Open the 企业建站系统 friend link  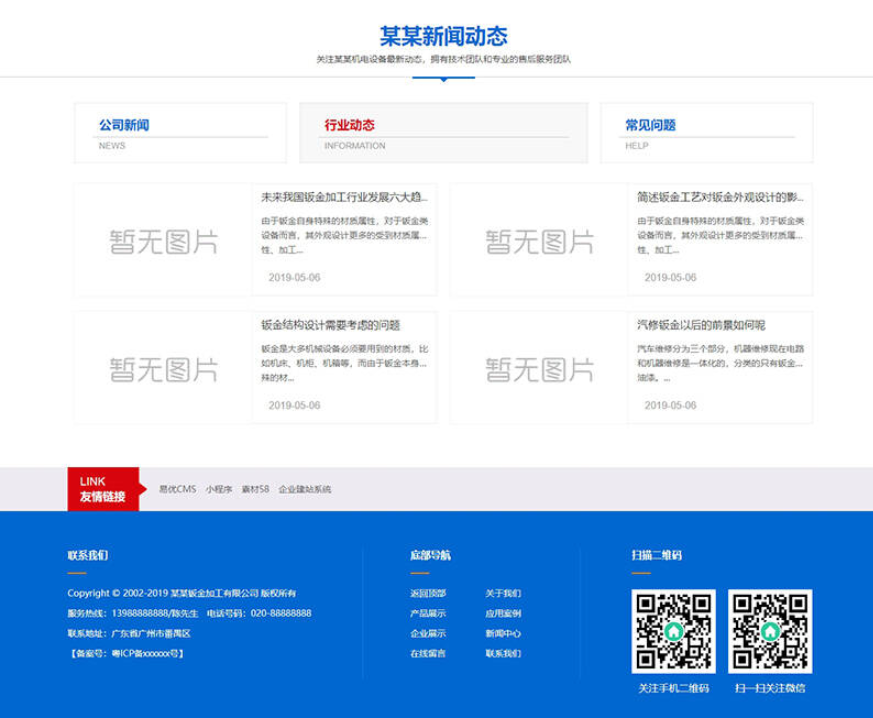pyautogui.click(x=305, y=490)
